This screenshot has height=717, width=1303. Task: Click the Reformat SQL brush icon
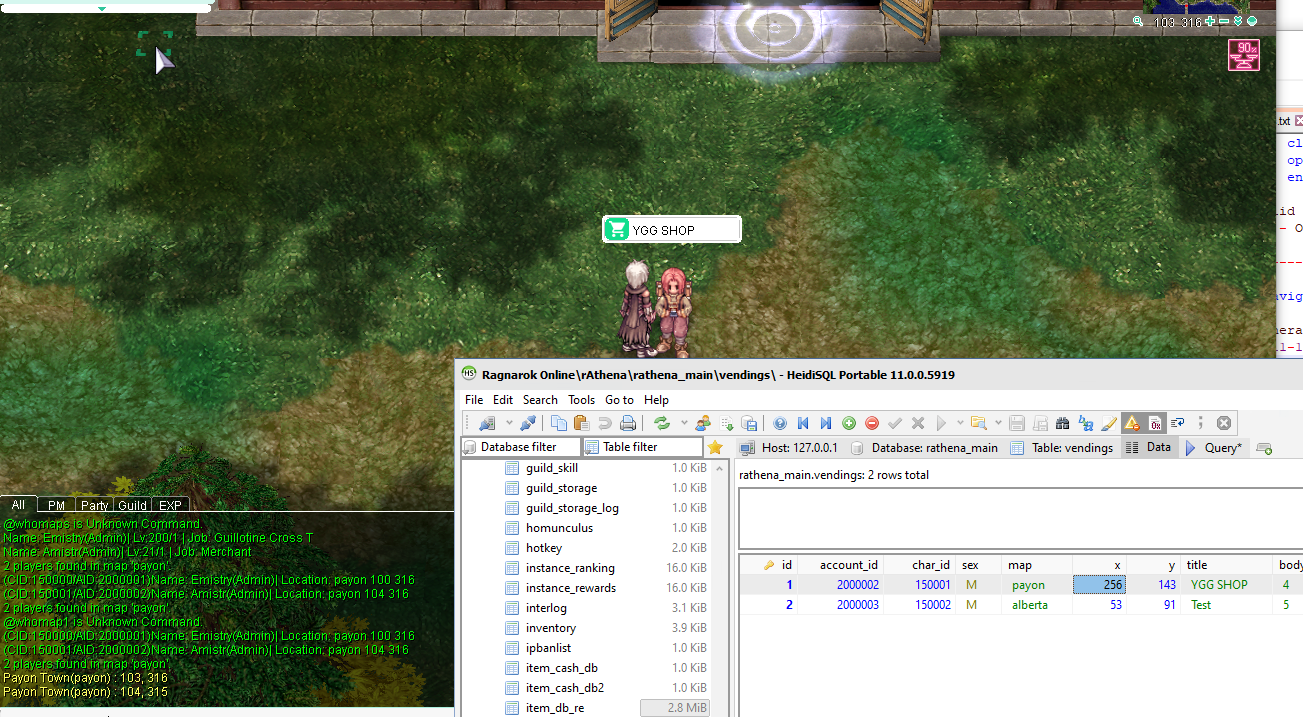click(1109, 423)
